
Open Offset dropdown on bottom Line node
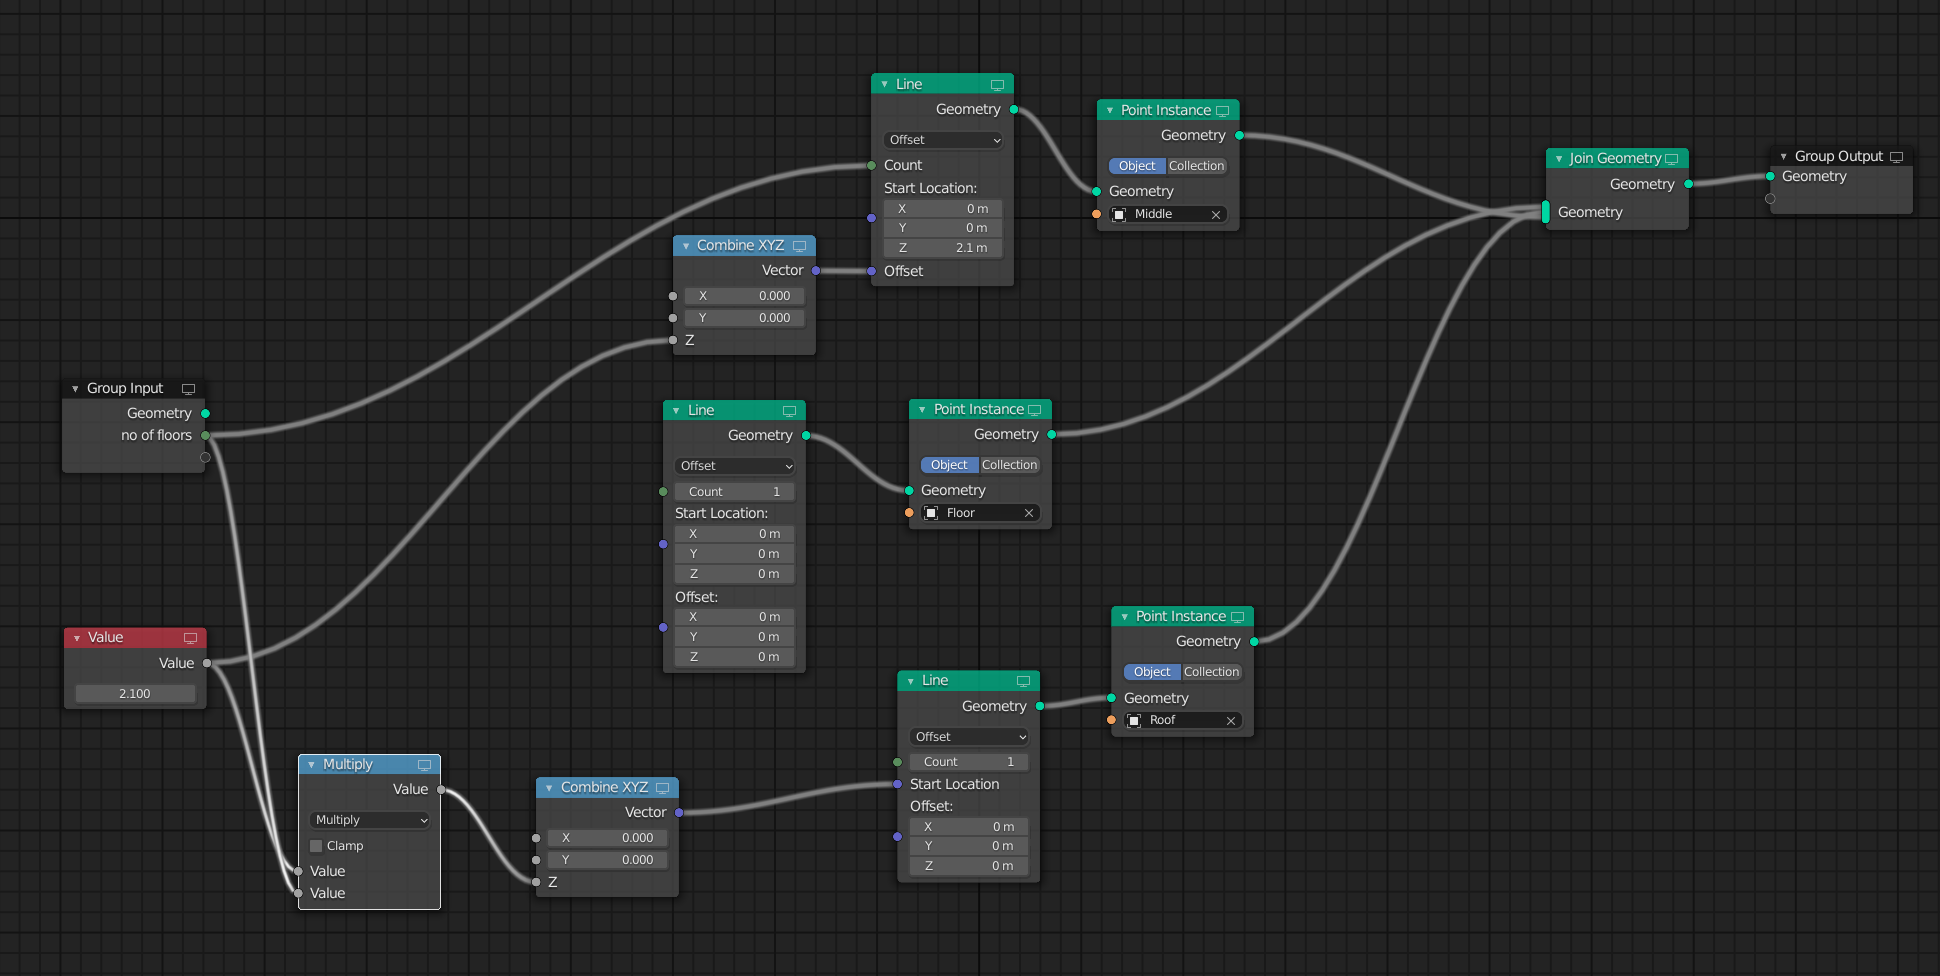coord(969,737)
